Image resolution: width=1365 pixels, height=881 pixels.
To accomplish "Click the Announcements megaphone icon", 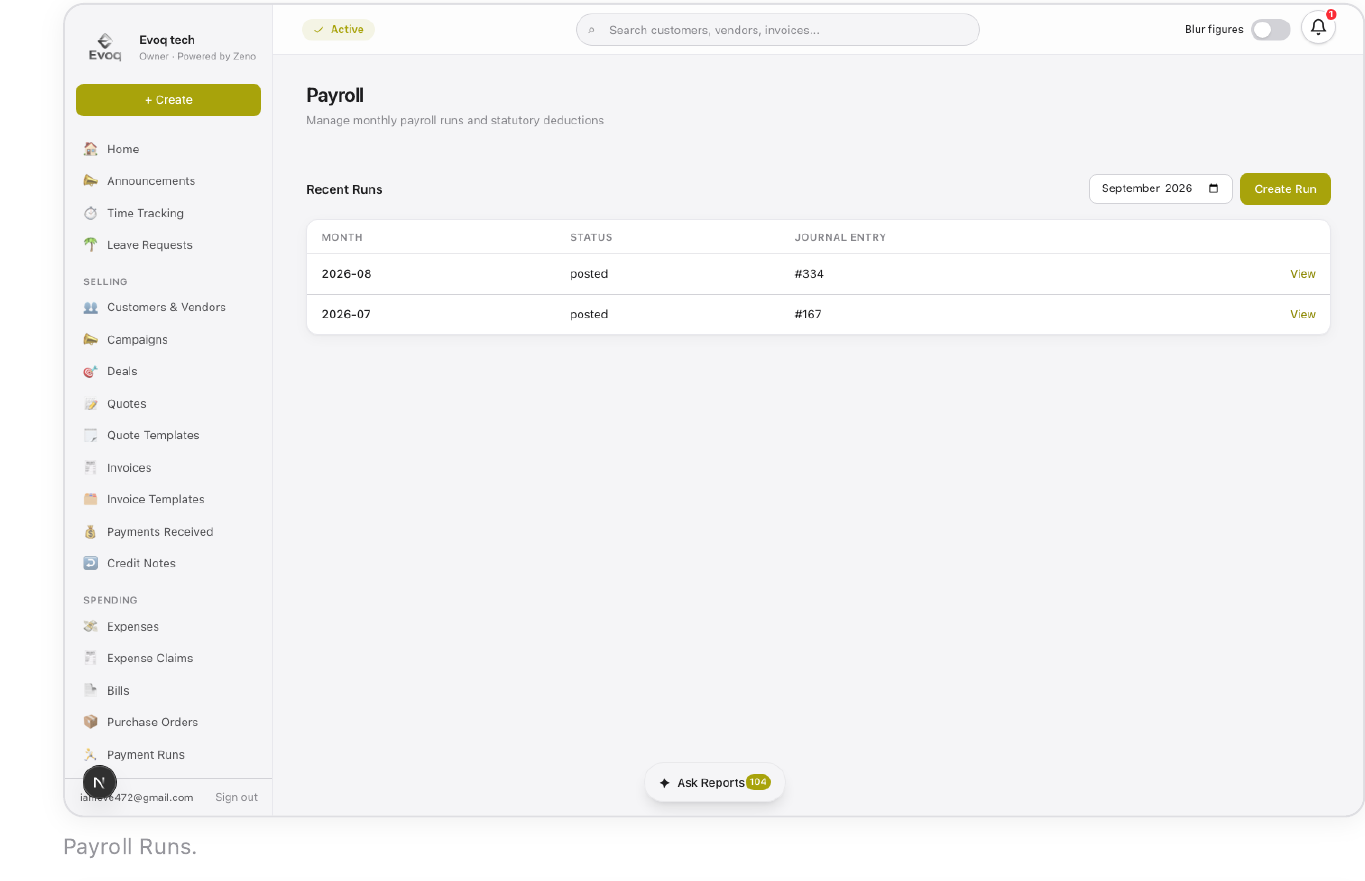I will tap(91, 181).
